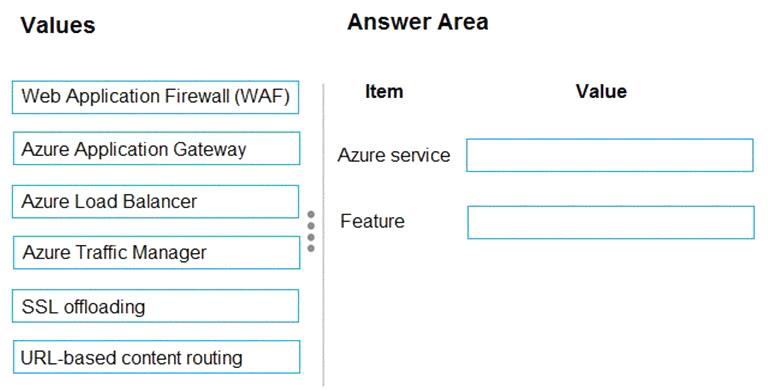Click the SSL offloading value
Viewport: 768px width, 390px height.
(155, 306)
